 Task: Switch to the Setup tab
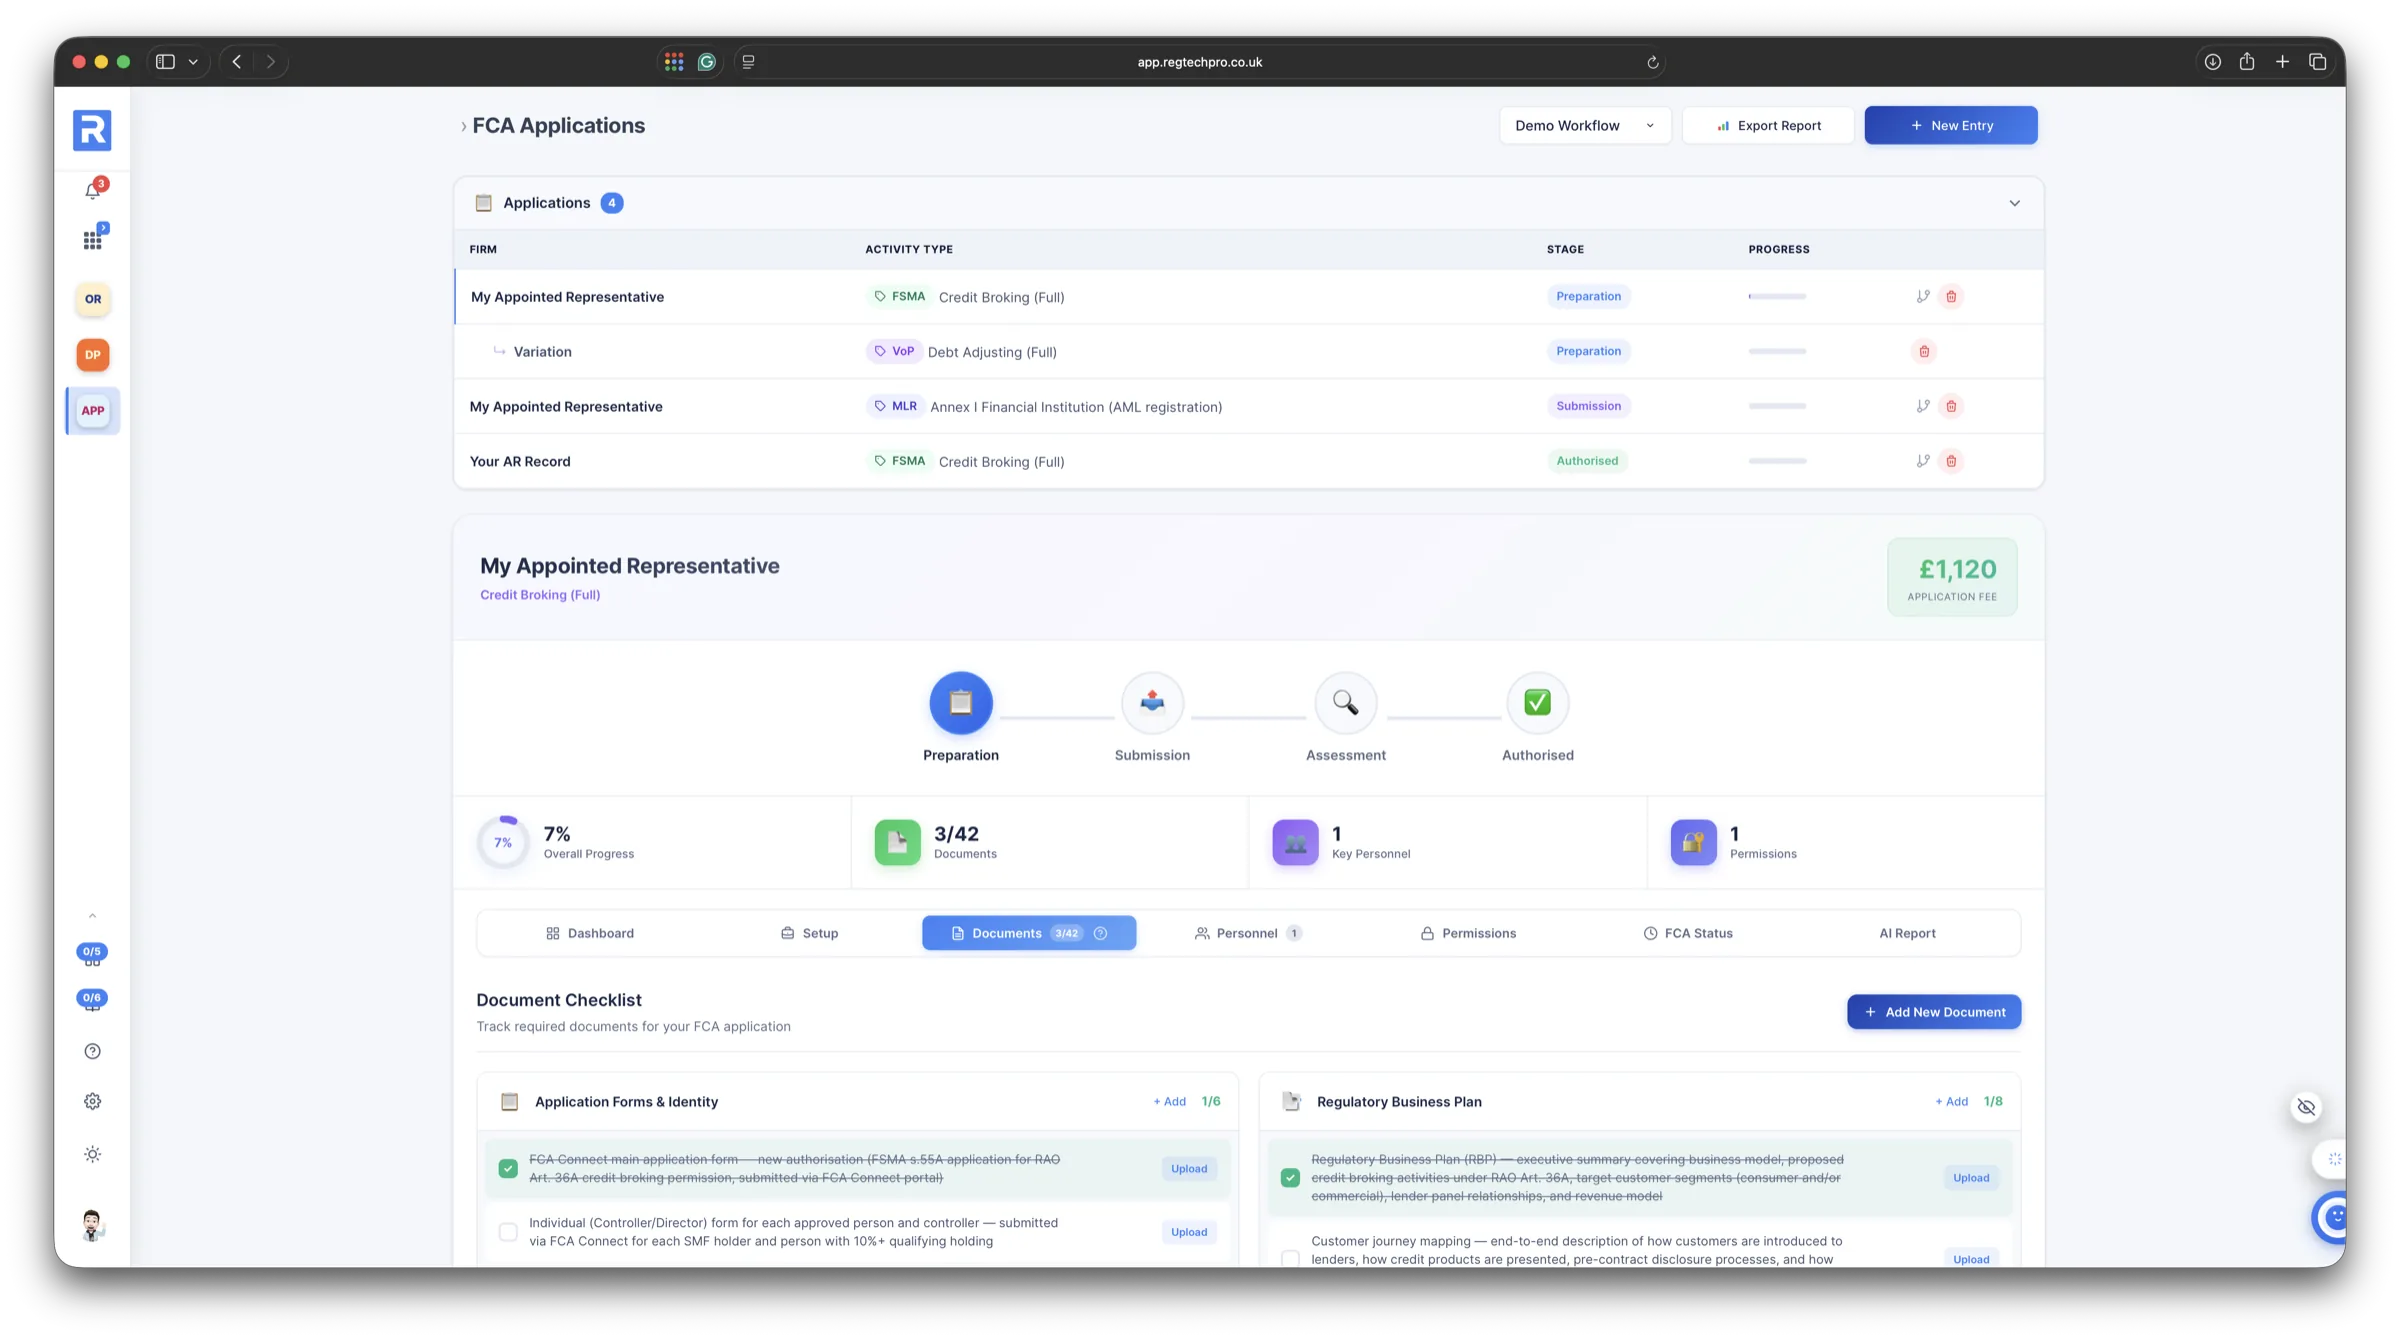click(809, 933)
